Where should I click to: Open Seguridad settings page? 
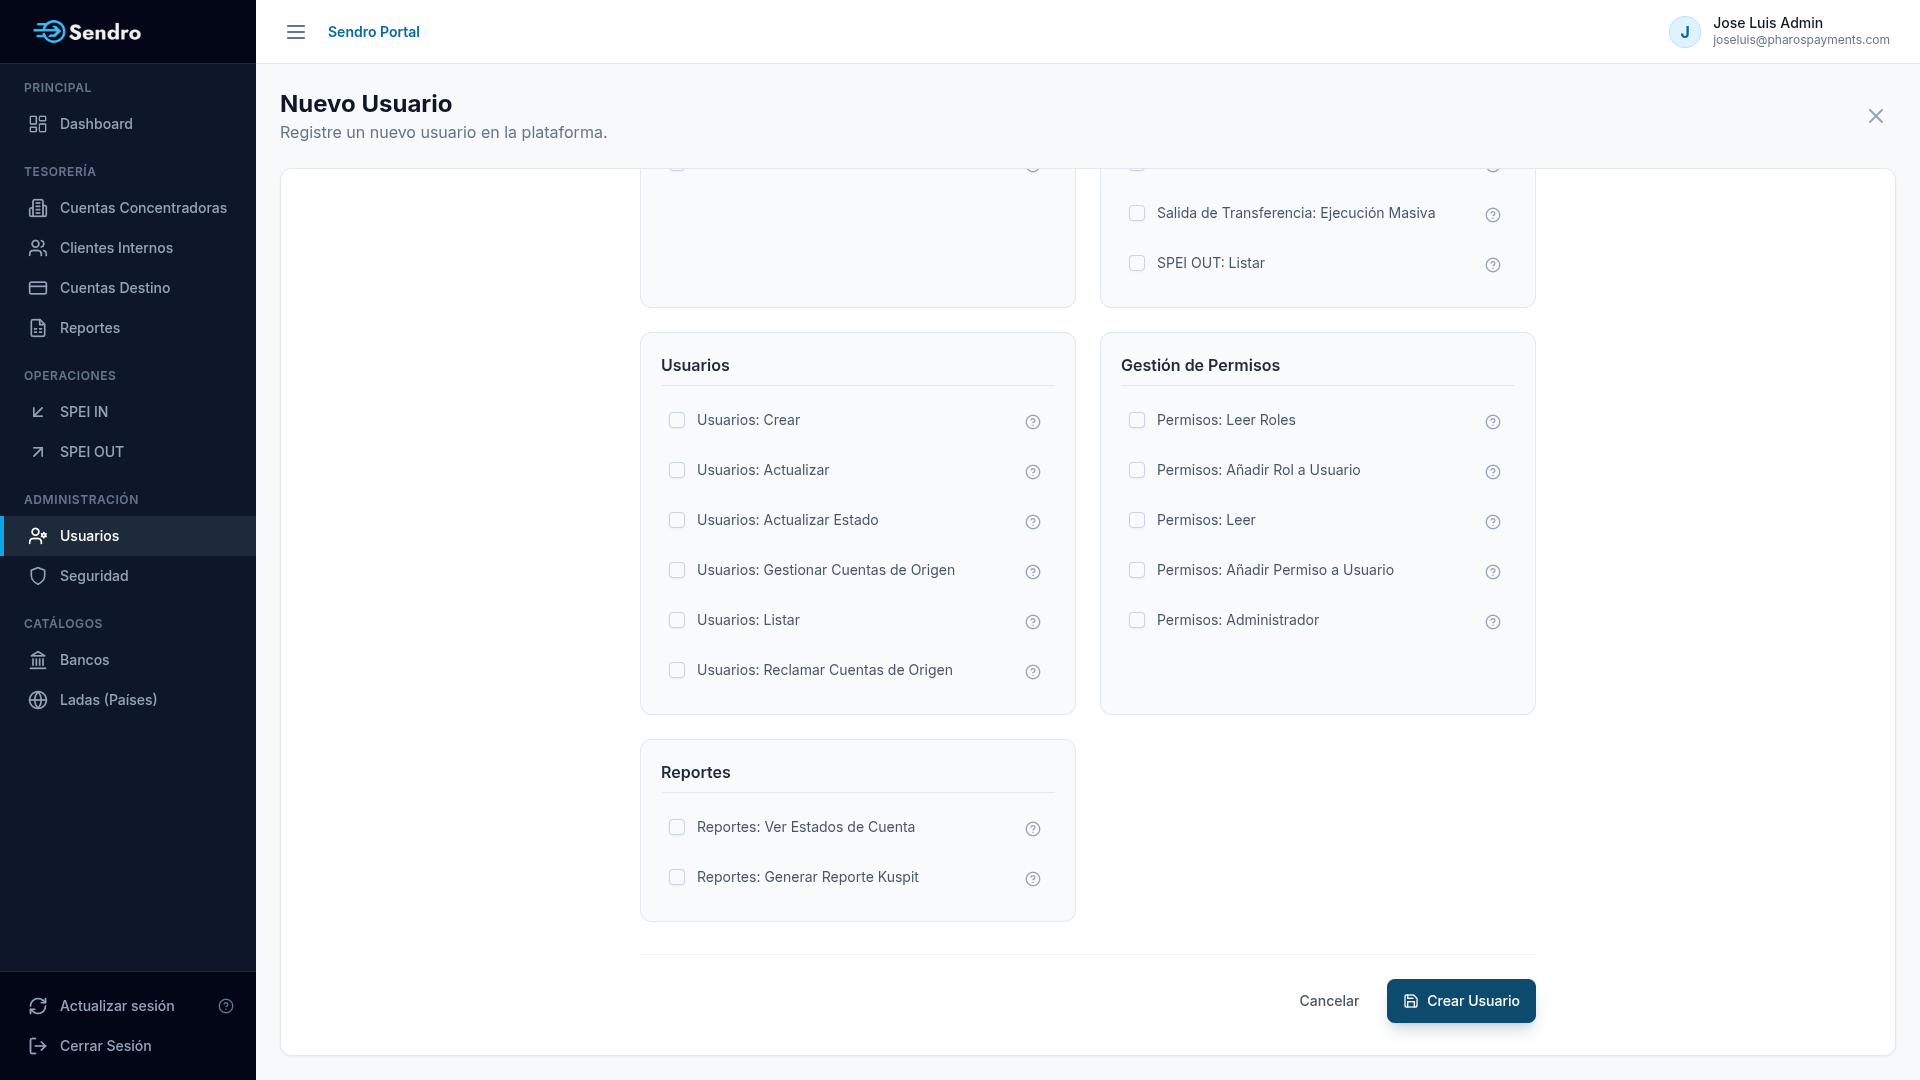tap(128, 576)
